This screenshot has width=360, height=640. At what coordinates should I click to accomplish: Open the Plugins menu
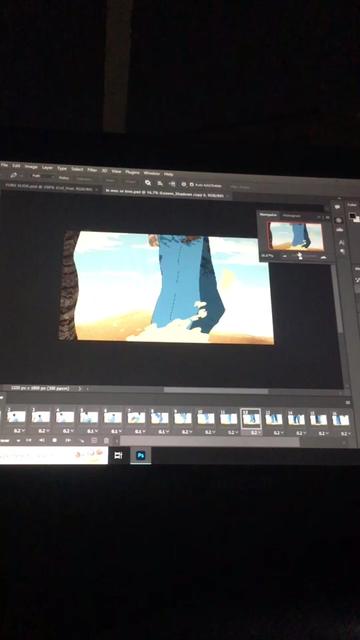[132, 172]
